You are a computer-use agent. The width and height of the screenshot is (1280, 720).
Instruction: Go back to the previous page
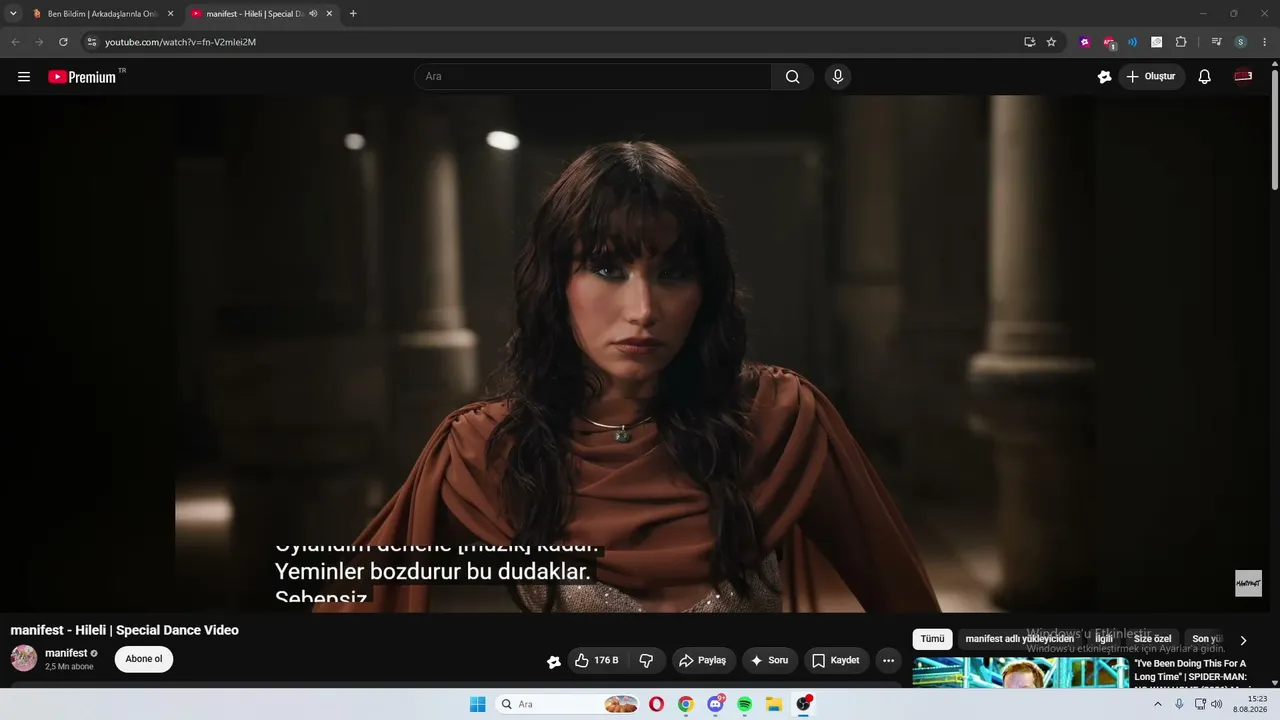point(15,42)
